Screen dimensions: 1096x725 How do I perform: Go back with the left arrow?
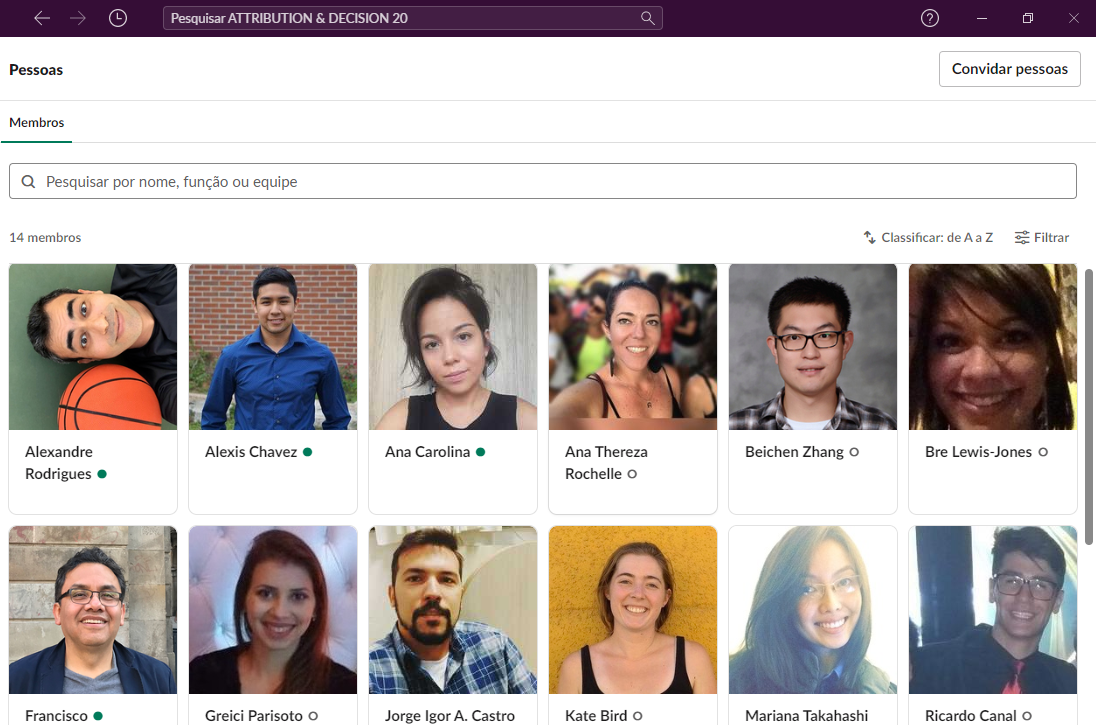click(x=42, y=18)
